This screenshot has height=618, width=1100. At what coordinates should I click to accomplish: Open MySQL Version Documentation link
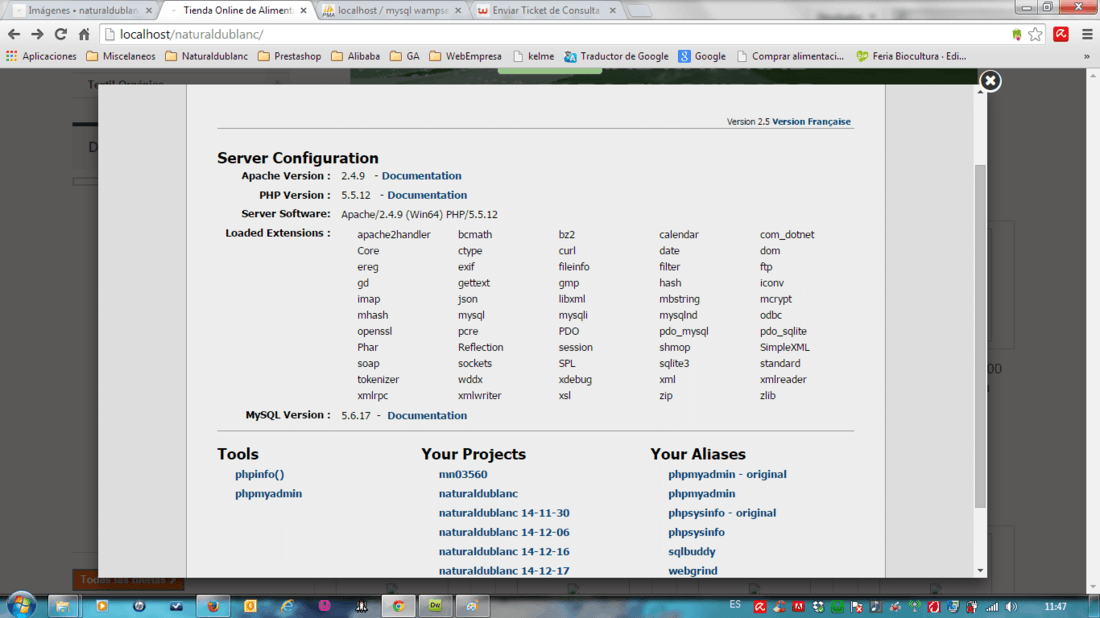click(x=427, y=415)
